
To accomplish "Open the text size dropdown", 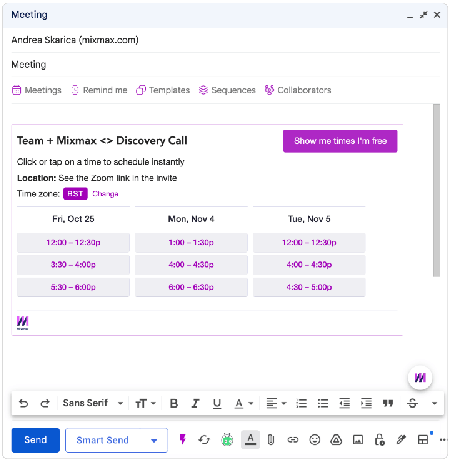I will pos(145,403).
